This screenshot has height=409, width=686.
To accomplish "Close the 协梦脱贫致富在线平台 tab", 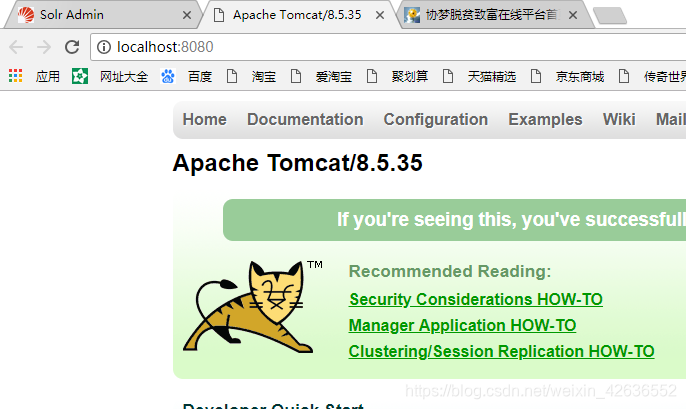I will pos(573,15).
